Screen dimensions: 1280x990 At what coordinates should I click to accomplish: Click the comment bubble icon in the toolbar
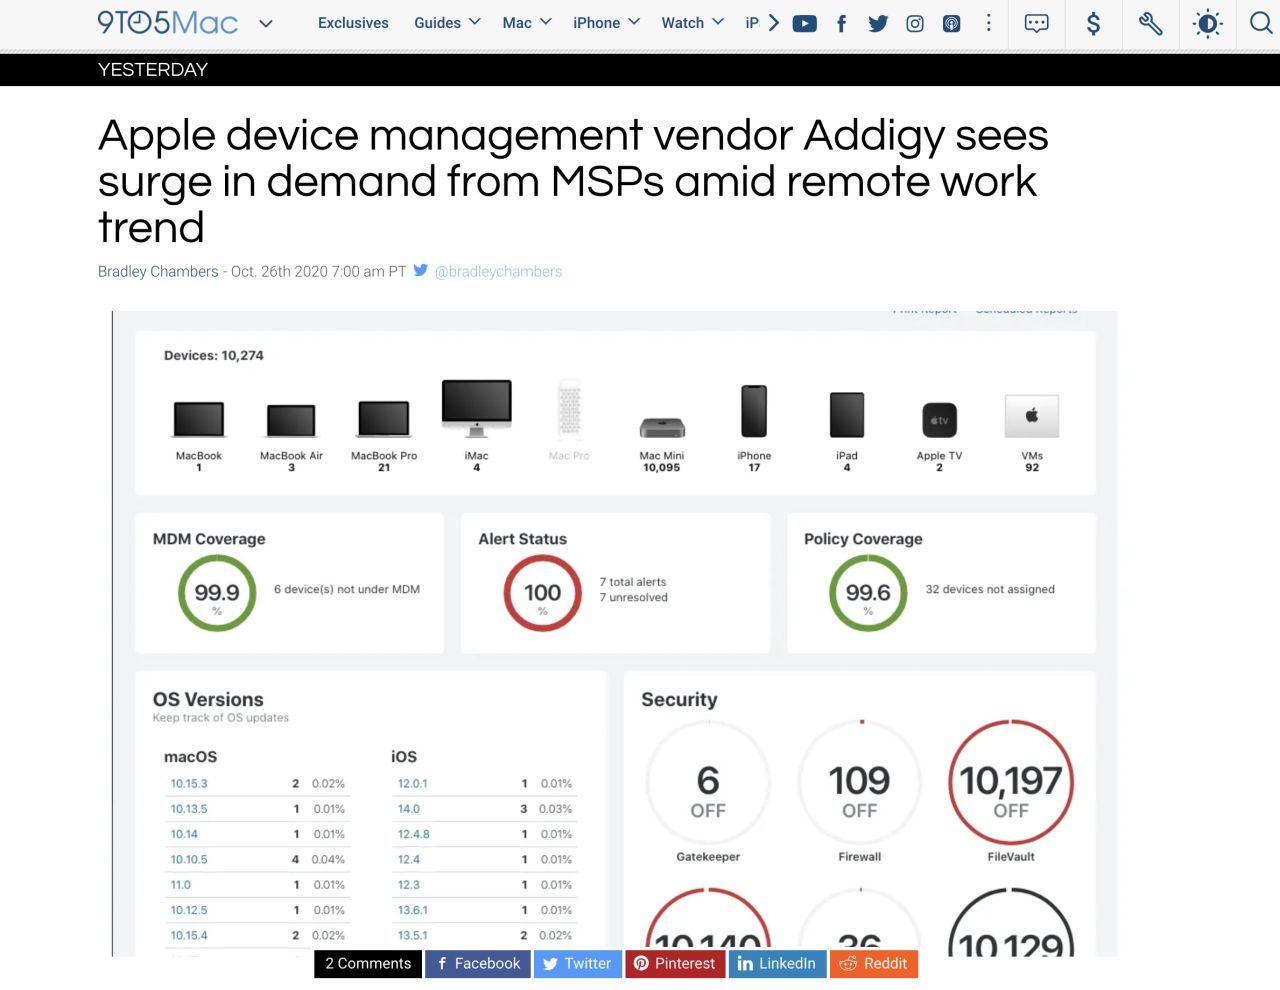(x=1036, y=23)
